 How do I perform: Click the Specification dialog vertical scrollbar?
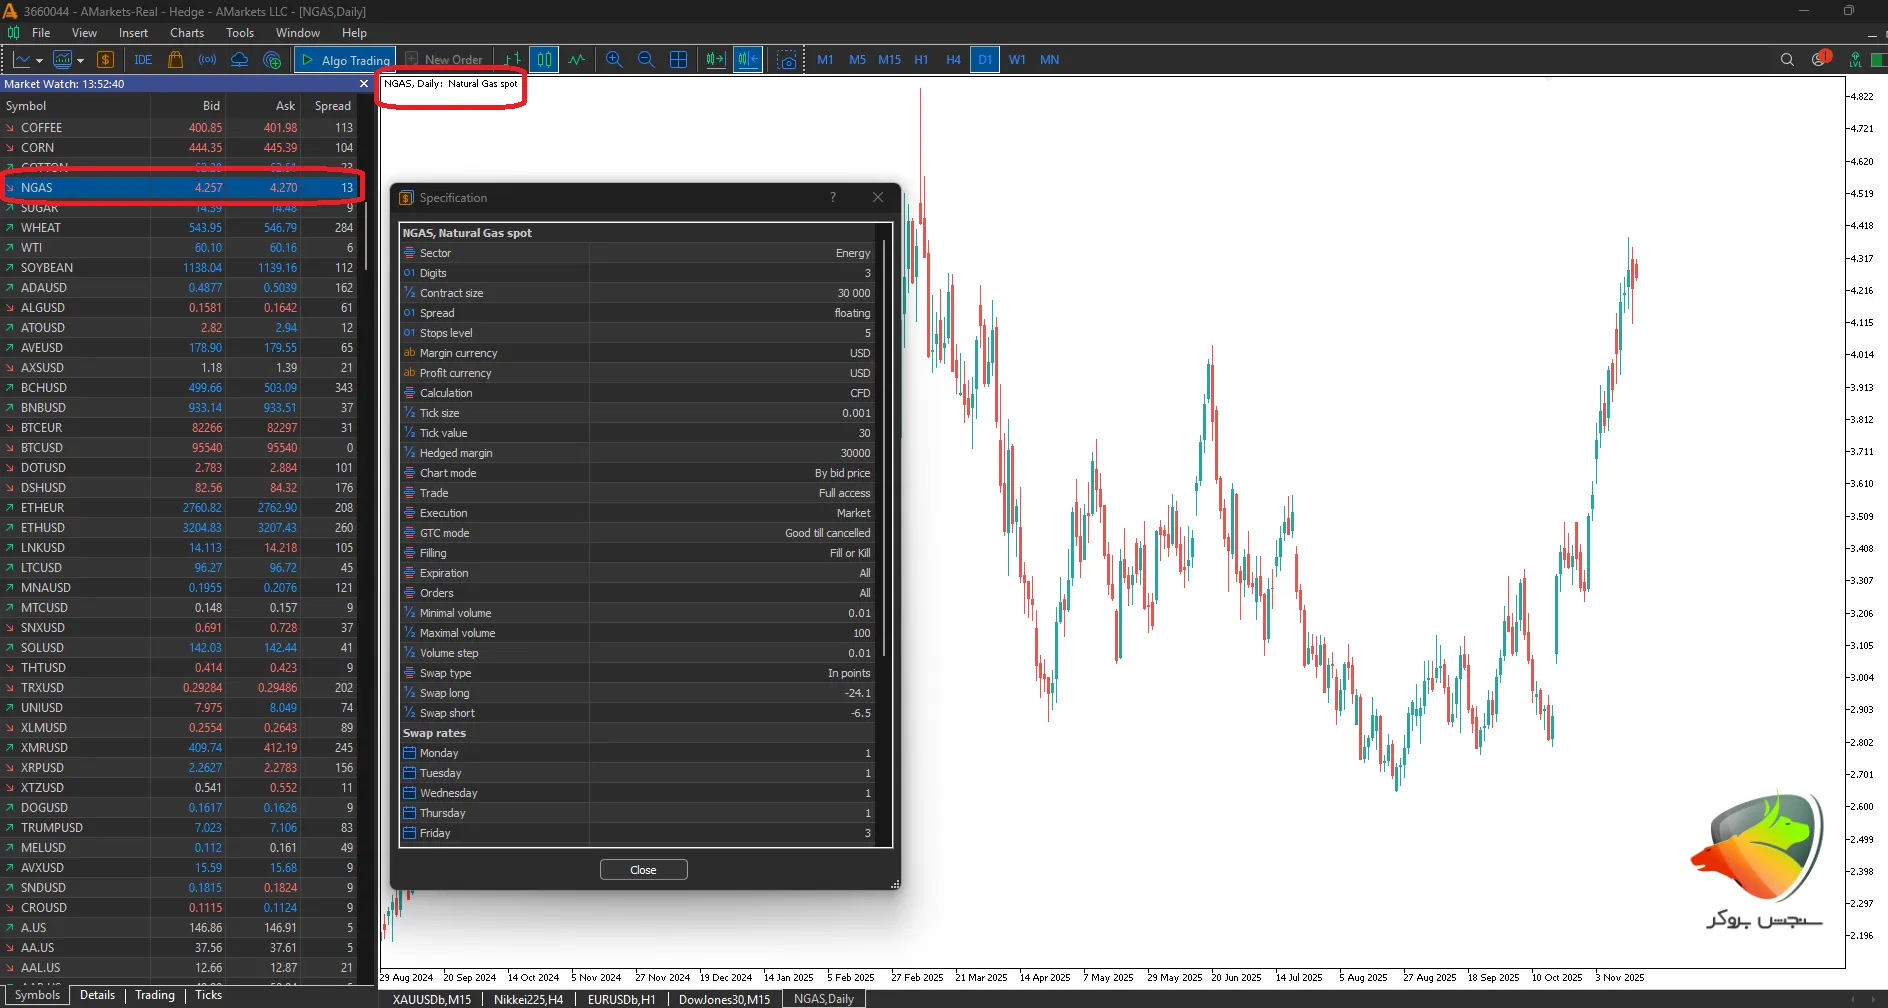[x=884, y=450]
